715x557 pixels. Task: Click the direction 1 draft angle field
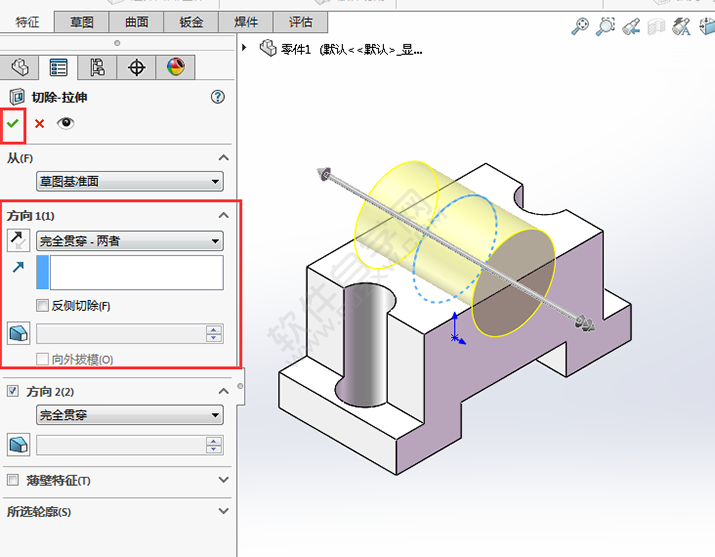[121, 334]
